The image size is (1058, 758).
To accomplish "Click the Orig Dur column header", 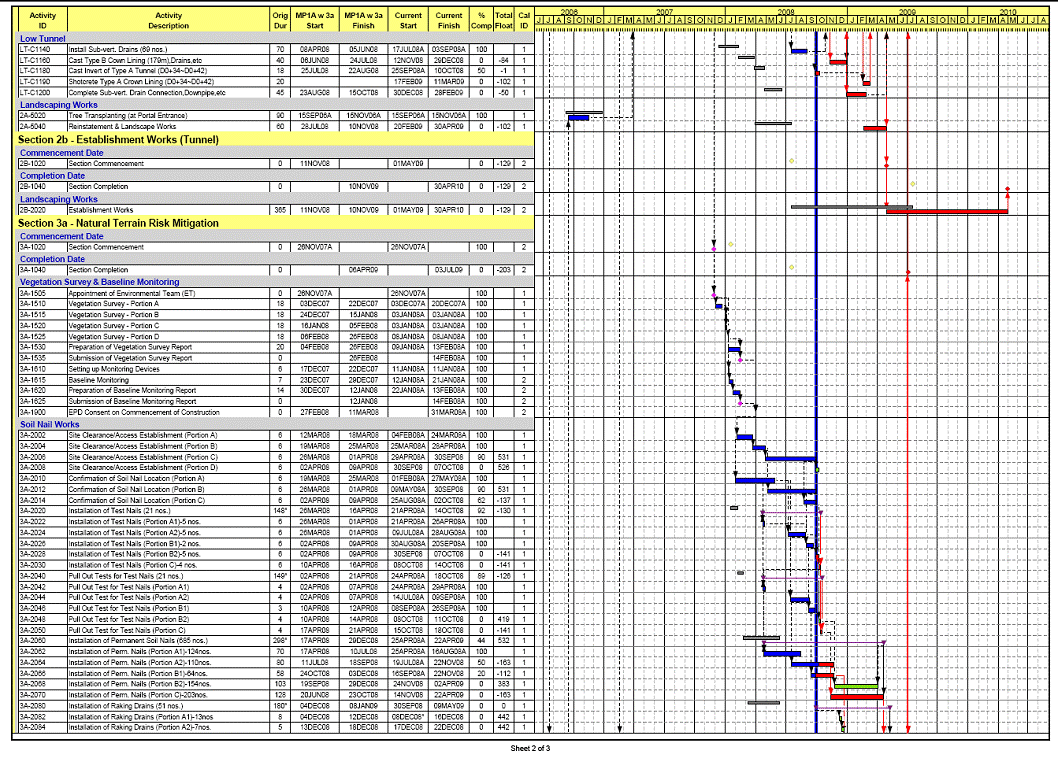I will click(x=279, y=20).
